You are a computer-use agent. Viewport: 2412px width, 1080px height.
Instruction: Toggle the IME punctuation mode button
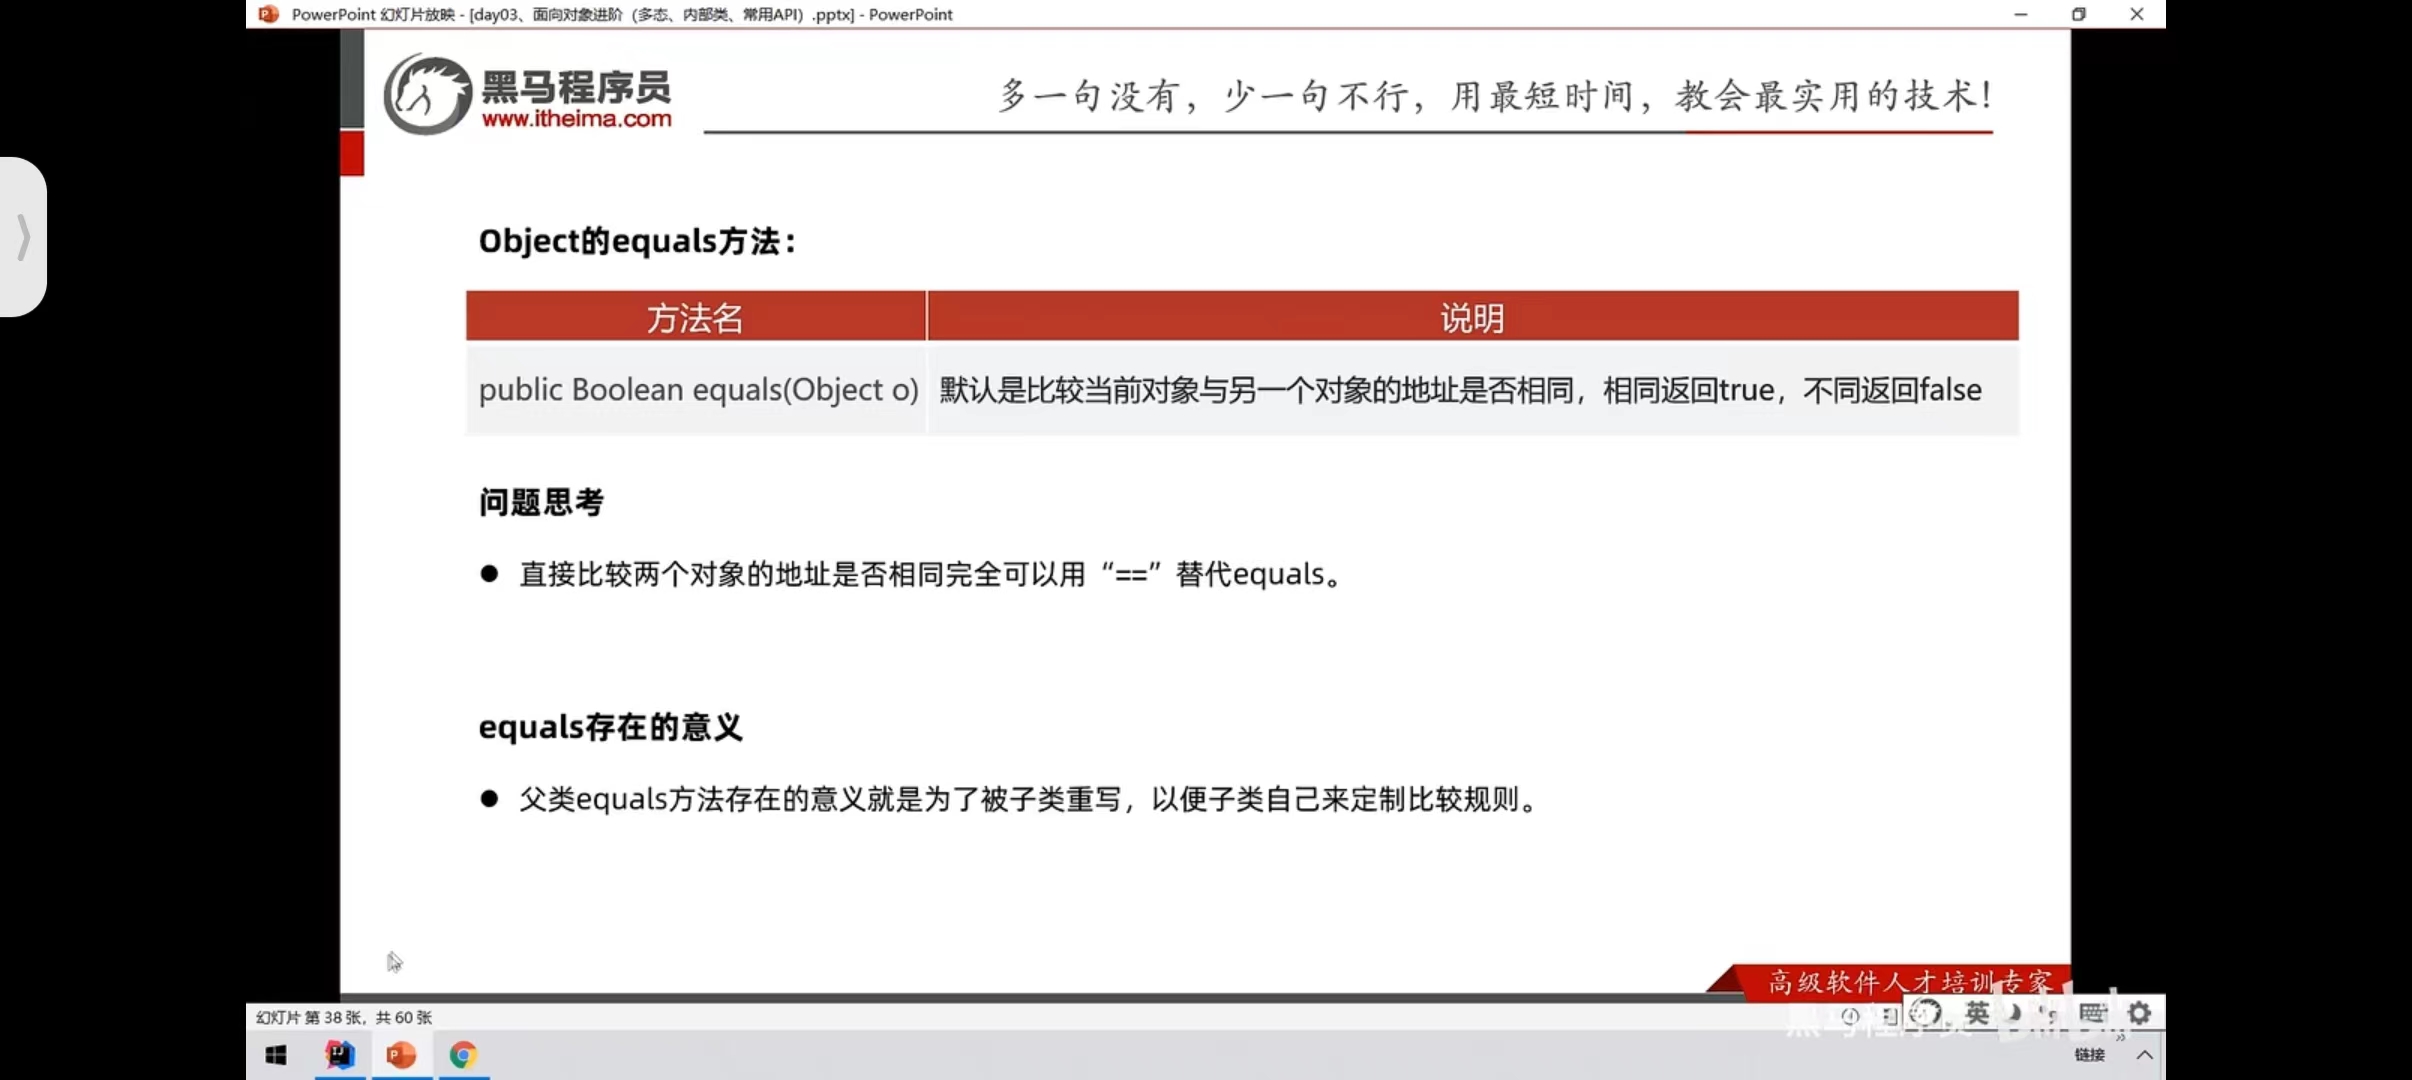pyautogui.click(x=2048, y=1014)
